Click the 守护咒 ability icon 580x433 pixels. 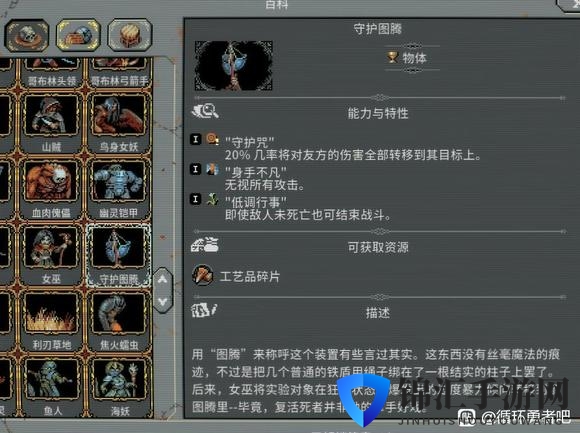pyautogui.click(x=212, y=139)
